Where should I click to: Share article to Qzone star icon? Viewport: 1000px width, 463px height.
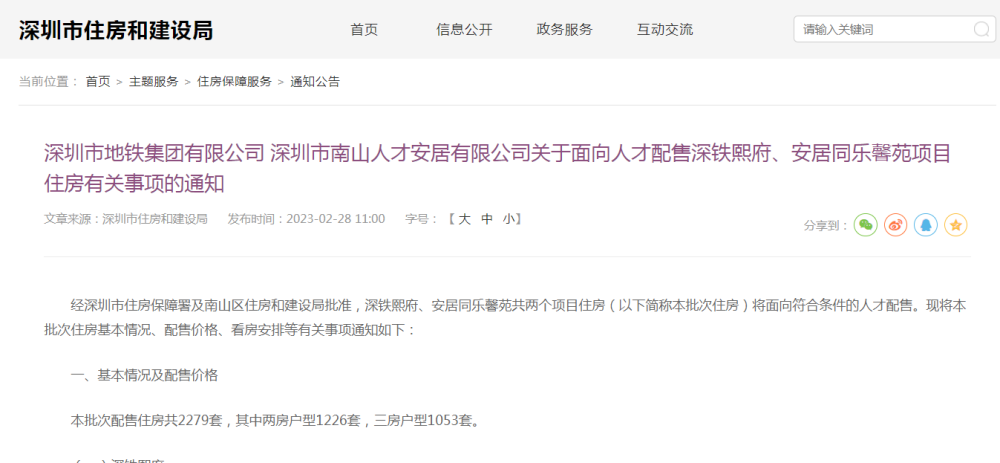(x=955, y=224)
